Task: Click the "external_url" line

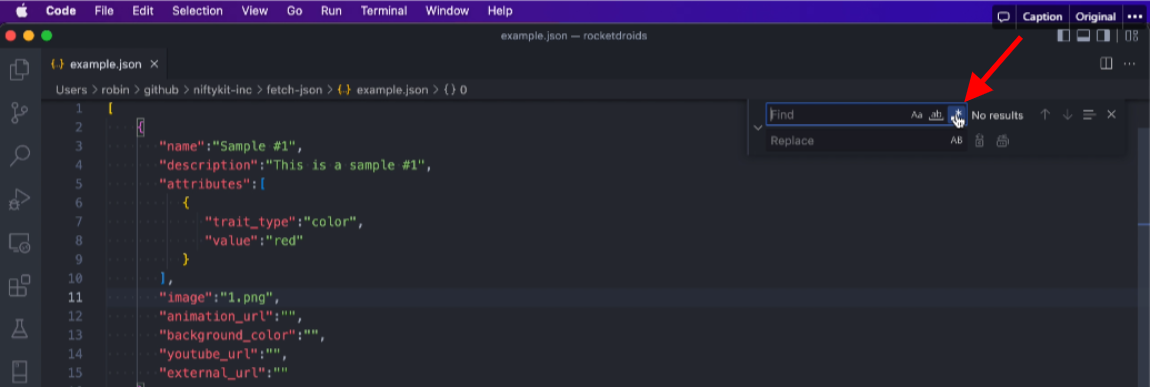Action: (224, 373)
